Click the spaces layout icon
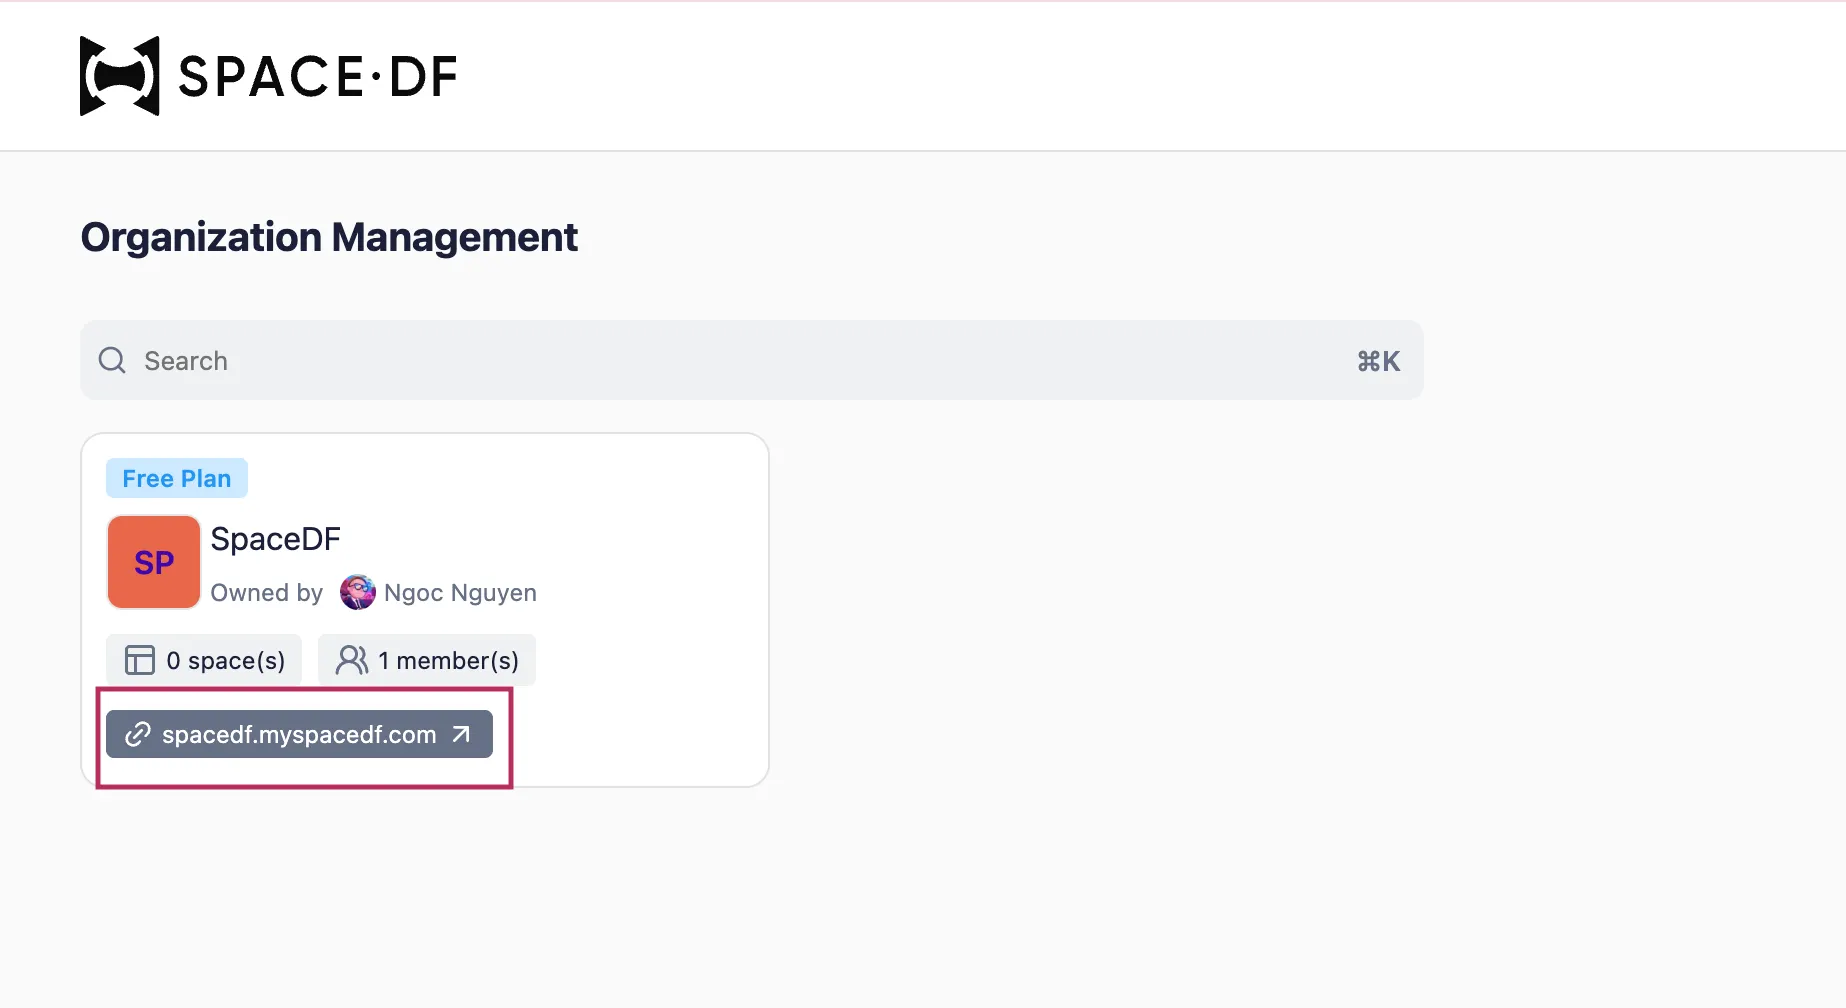Screen dimensions: 1846x1008 point(139,660)
